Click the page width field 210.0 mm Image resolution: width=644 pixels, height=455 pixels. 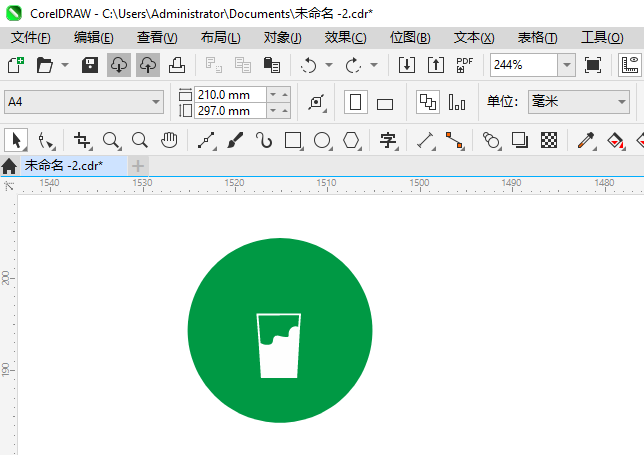tap(230, 94)
